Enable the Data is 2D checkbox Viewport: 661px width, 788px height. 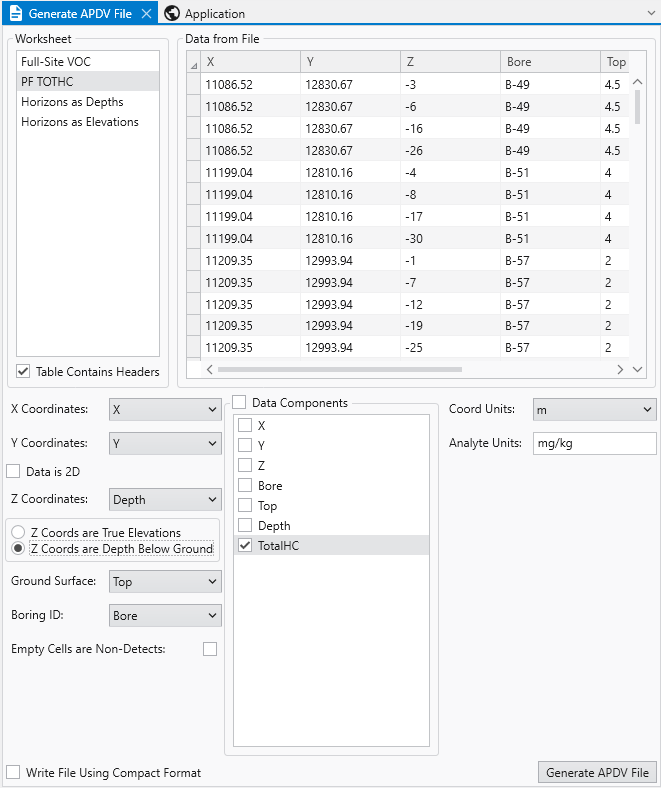point(14,471)
